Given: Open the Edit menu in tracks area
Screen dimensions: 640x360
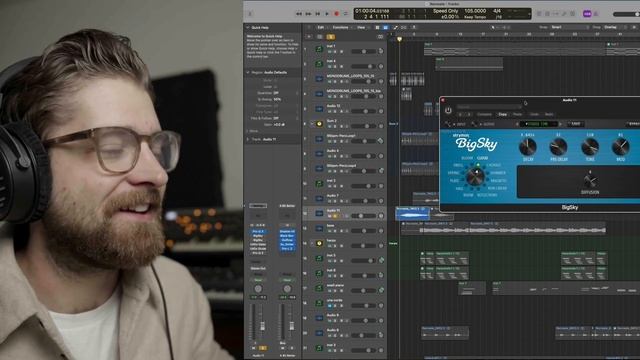Looking at the screenshot, I should point(321,27).
